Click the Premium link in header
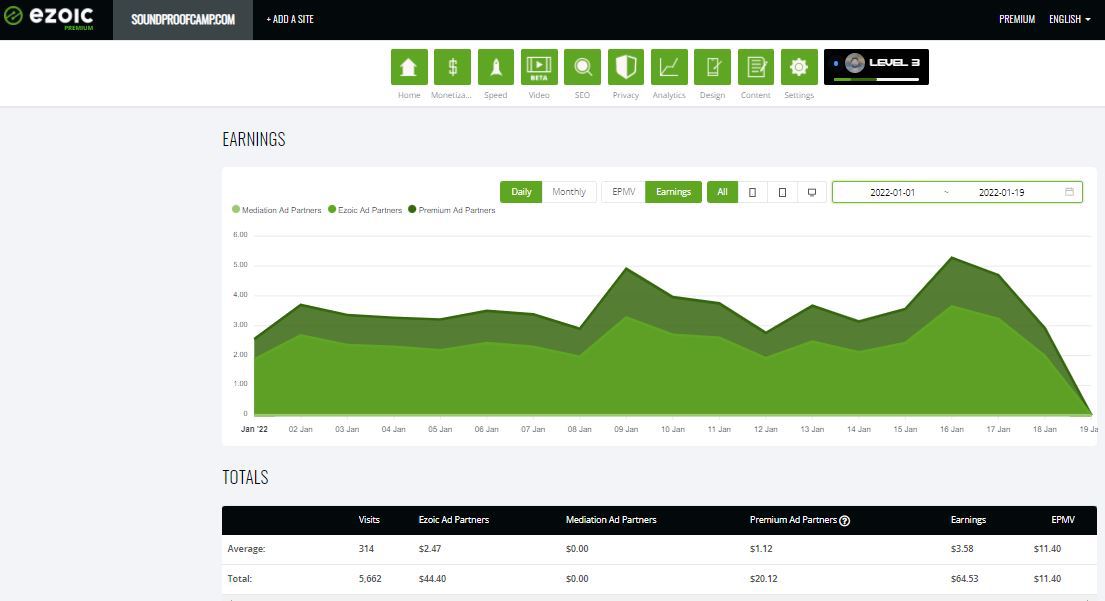Viewport: 1105px width, 601px height. coord(1017,19)
